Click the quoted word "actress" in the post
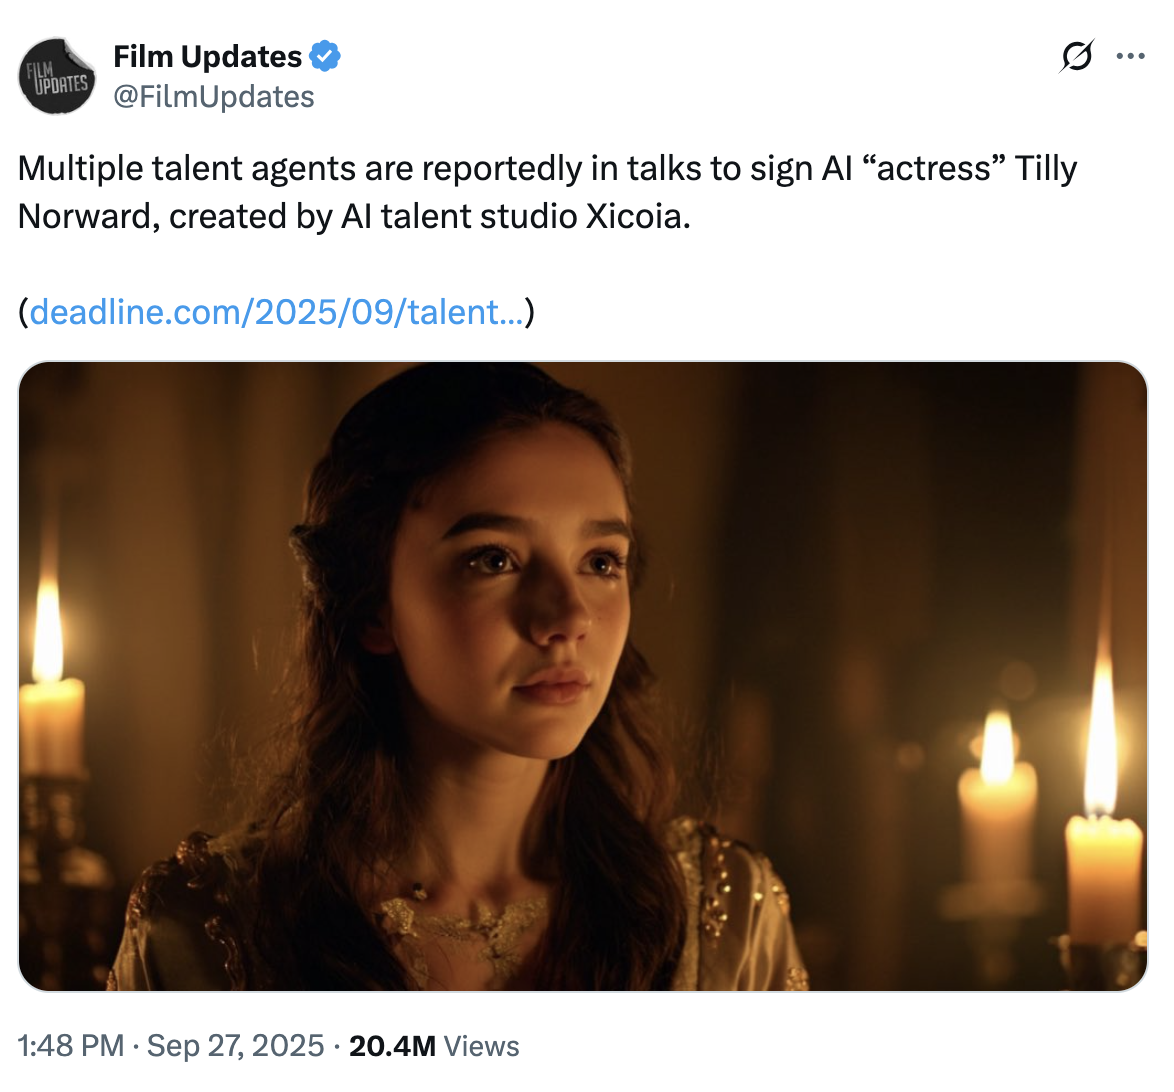Viewport: 1174px width, 1092px height. [933, 168]
